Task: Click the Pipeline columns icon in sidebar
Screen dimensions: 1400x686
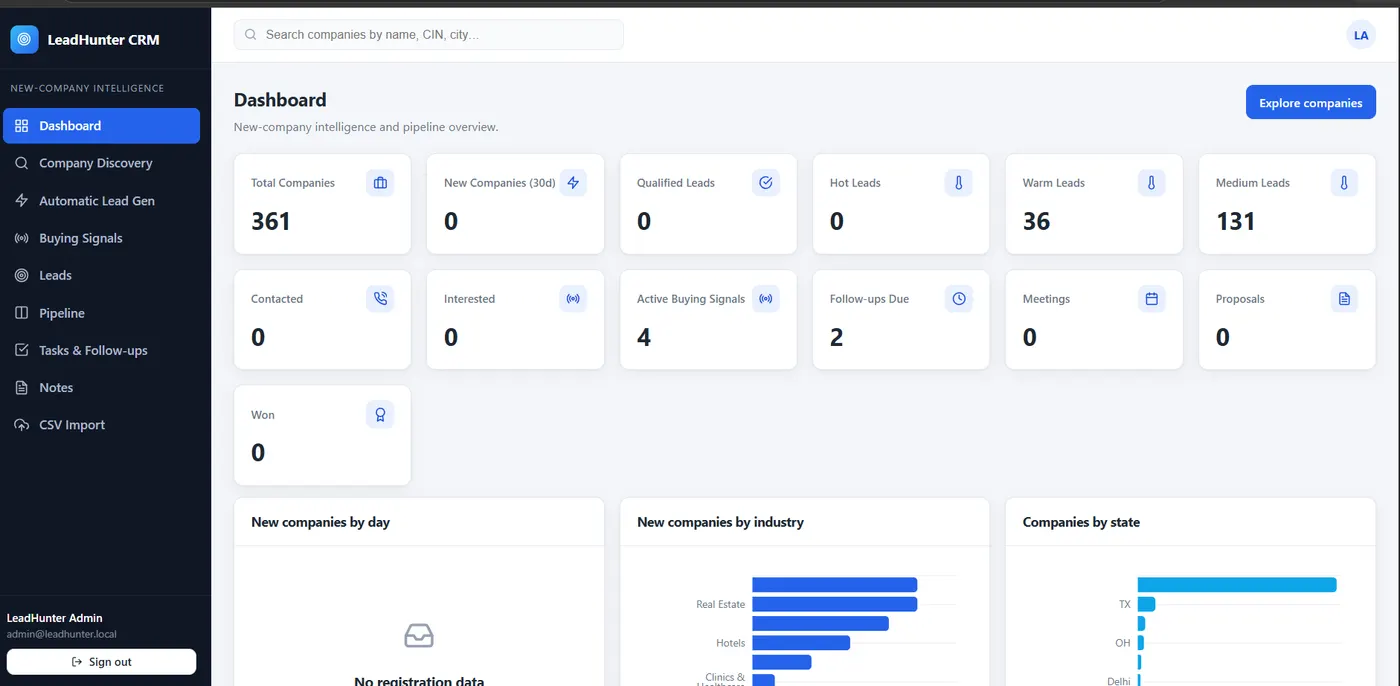Action: click(21, 313)
